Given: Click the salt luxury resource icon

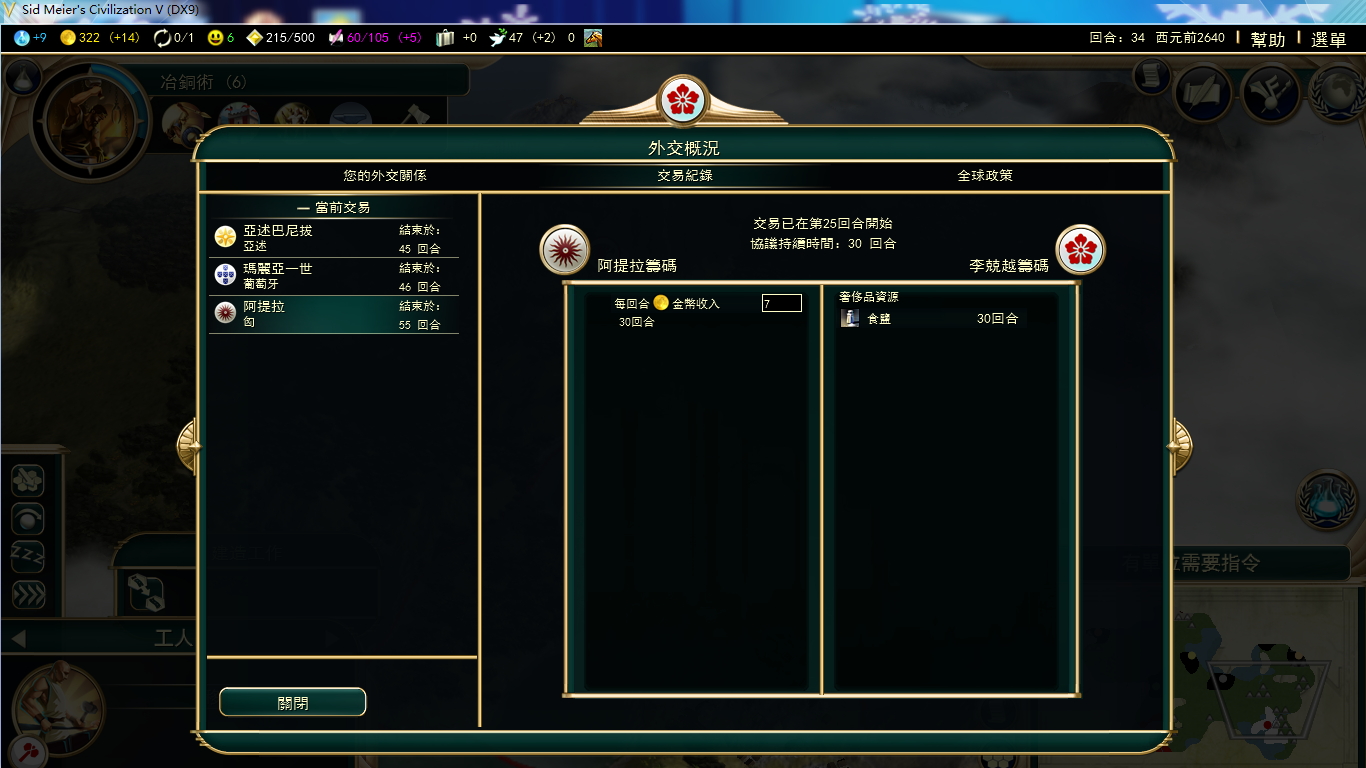Looking at the screenshot, I should pos(850,318).
